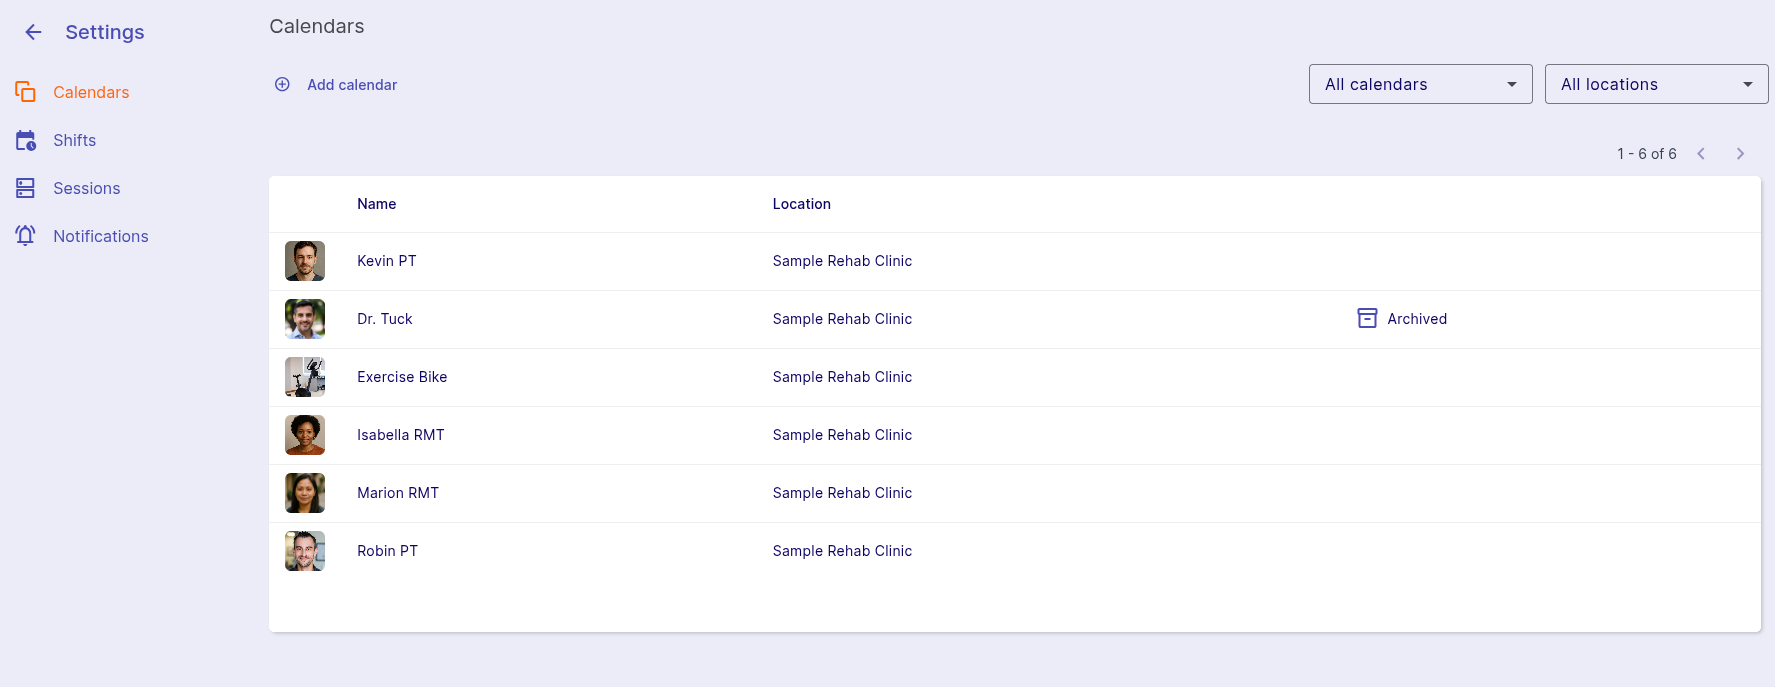Go to the previous page of calendars

tap(1701, 154)
